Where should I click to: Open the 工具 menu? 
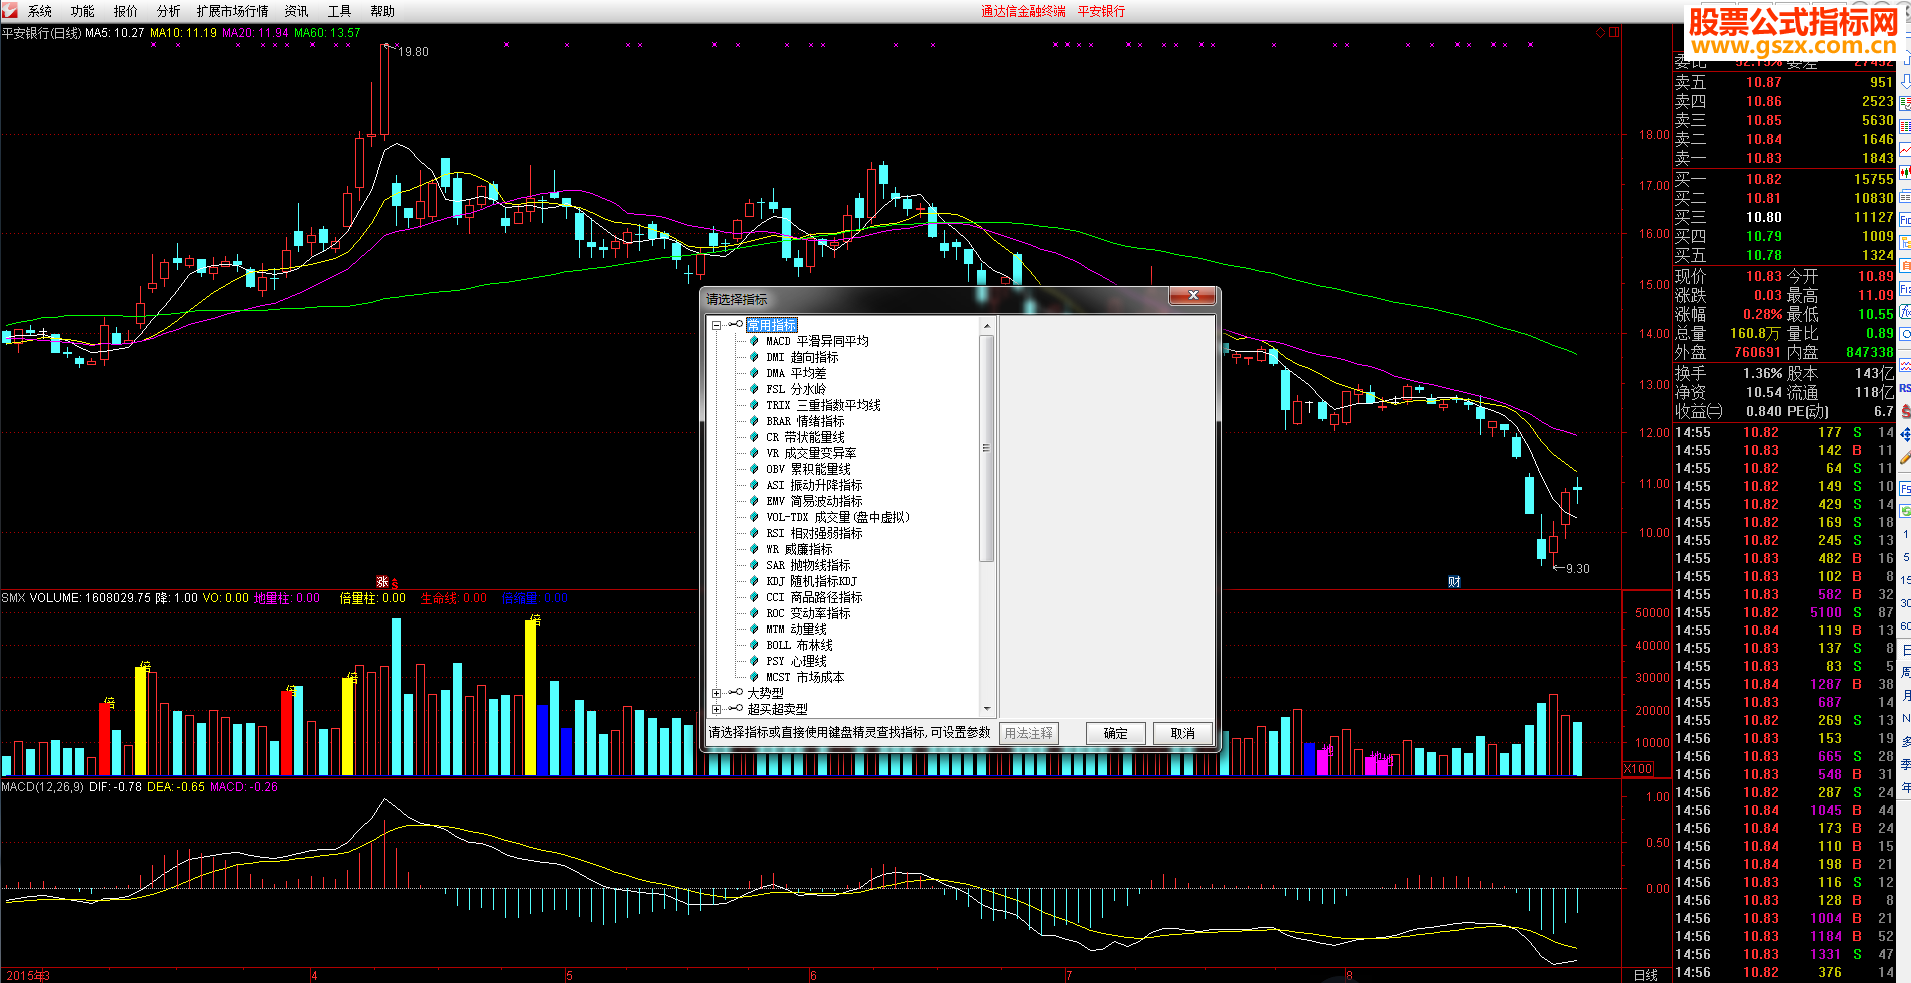point(340,11)
